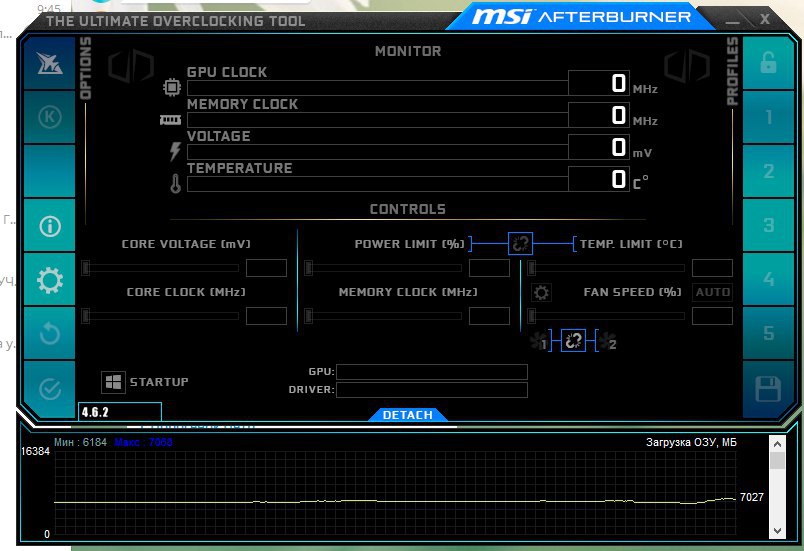
Task: Select profile slot 2
Action: [768, 171]
